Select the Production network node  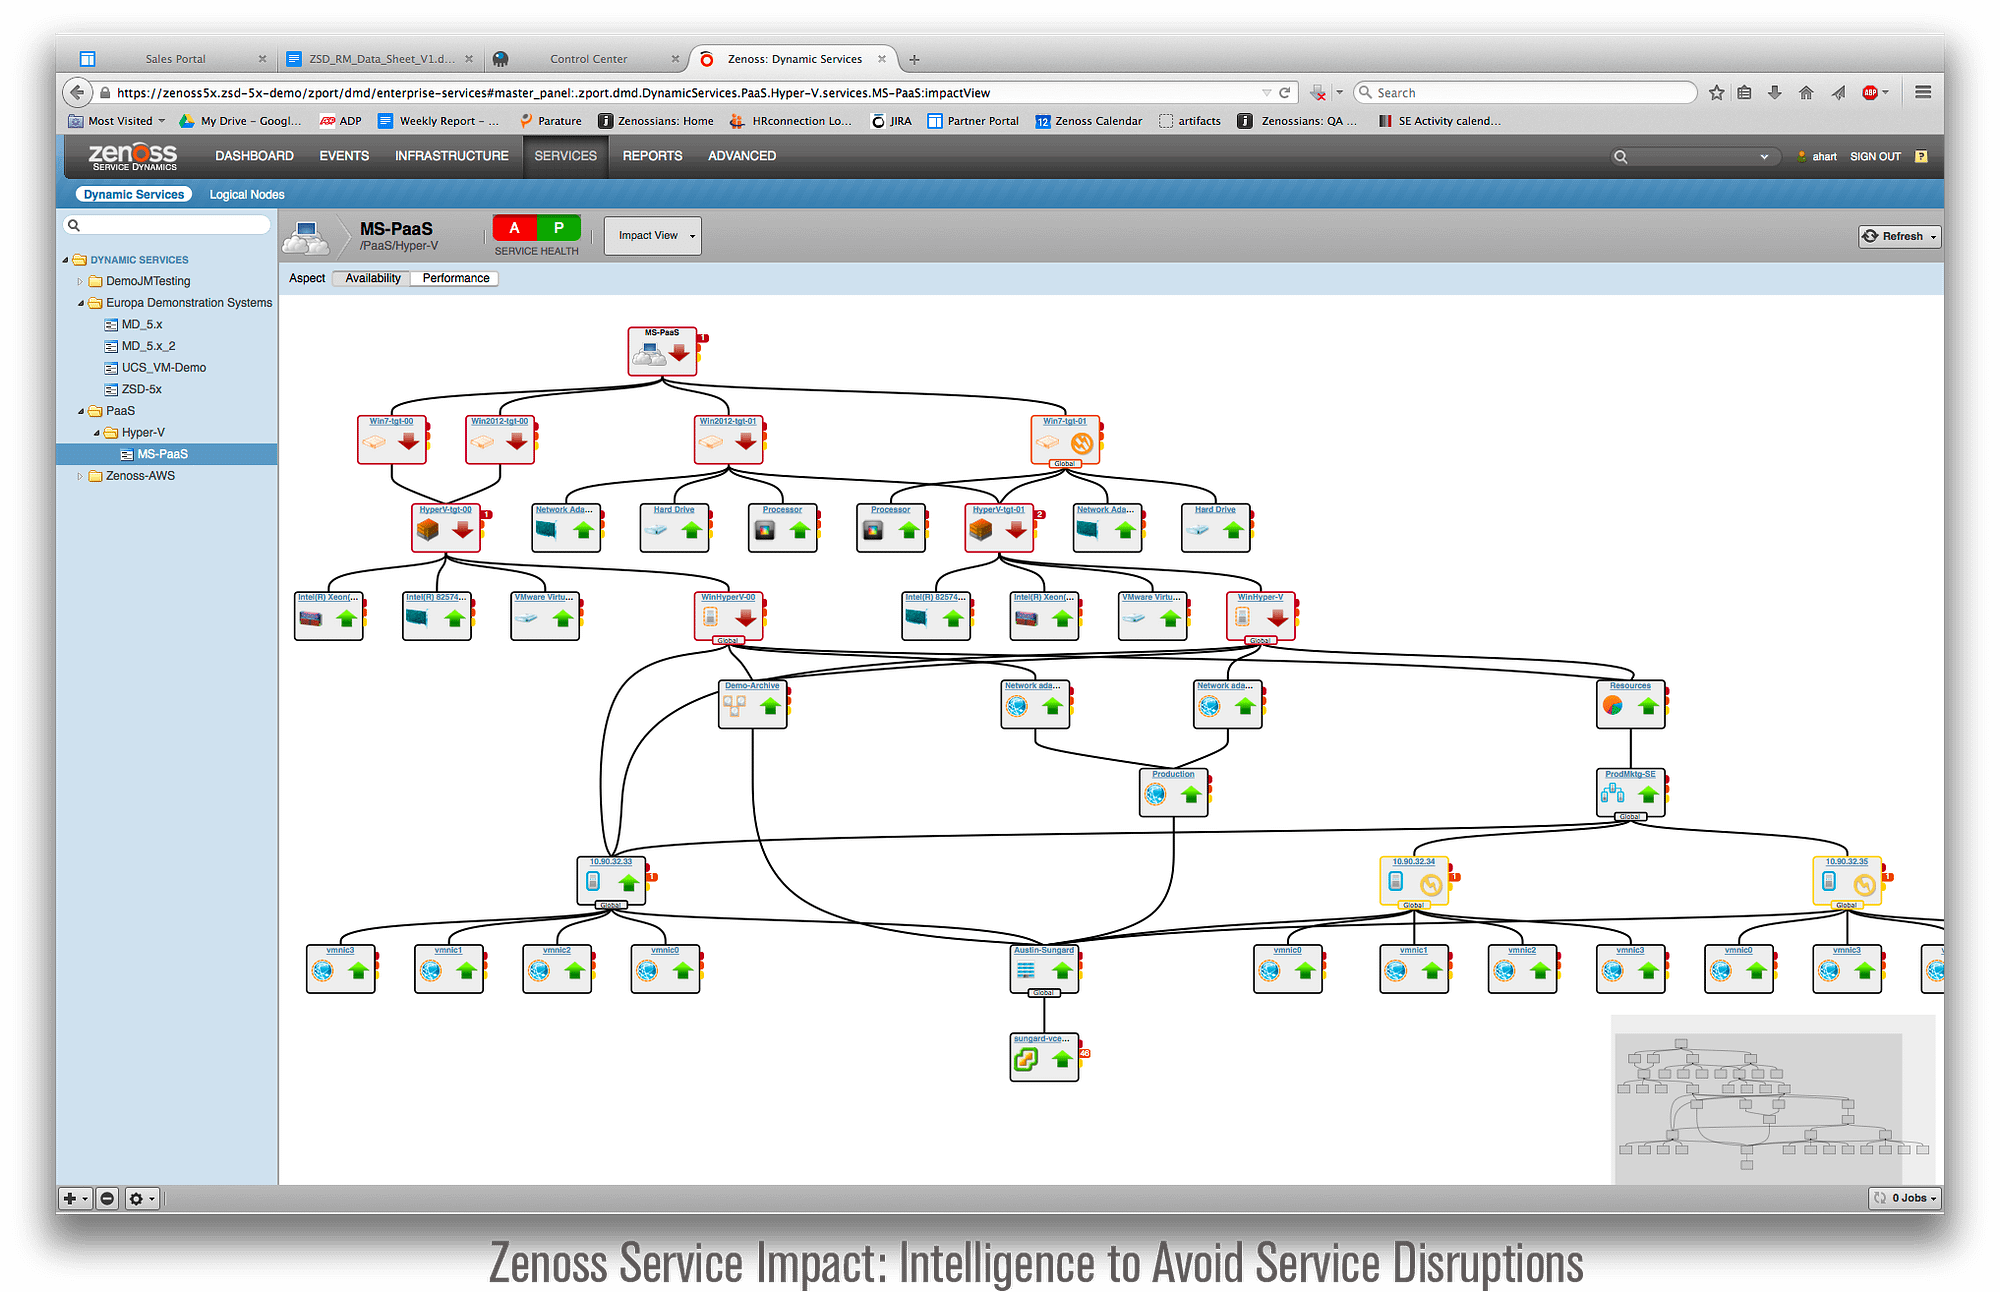click(x=1174, y=792)
